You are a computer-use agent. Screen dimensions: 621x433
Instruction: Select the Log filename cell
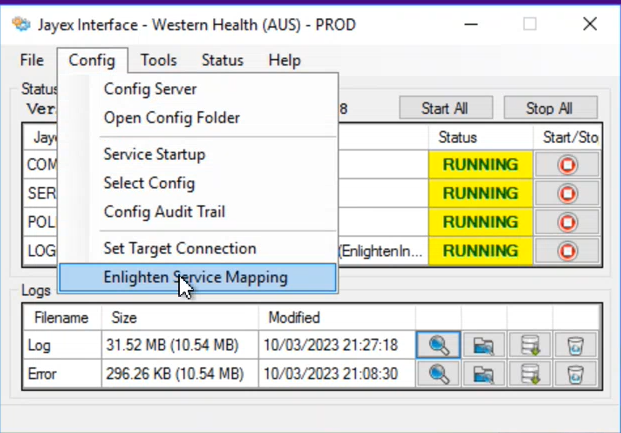click(x=62, y=345)
